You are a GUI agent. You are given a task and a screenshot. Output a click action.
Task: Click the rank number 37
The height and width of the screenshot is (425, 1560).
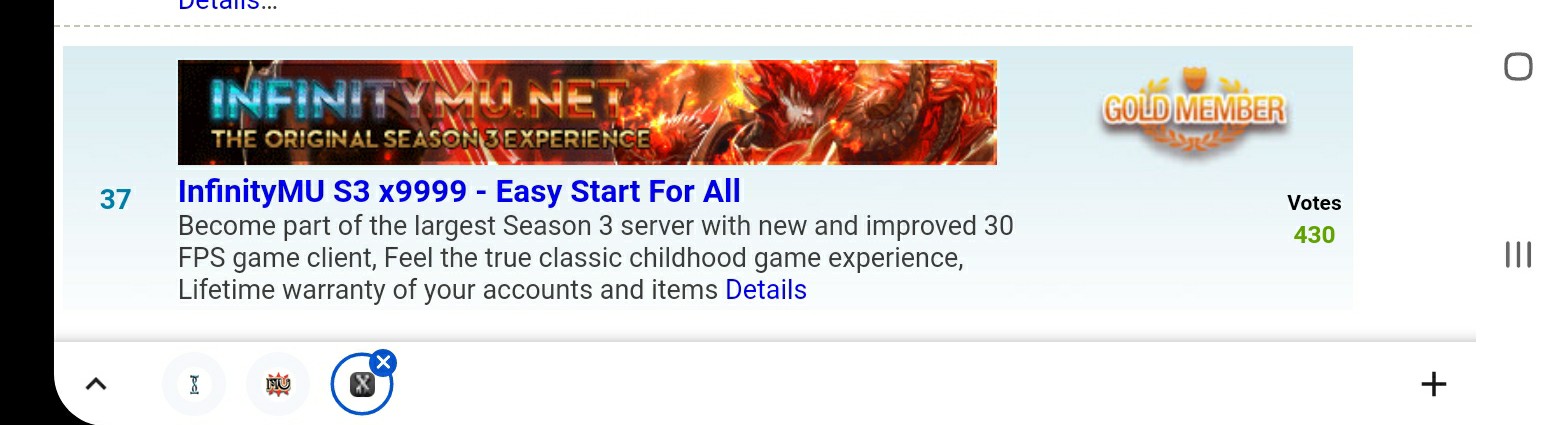tap(115, 199)
